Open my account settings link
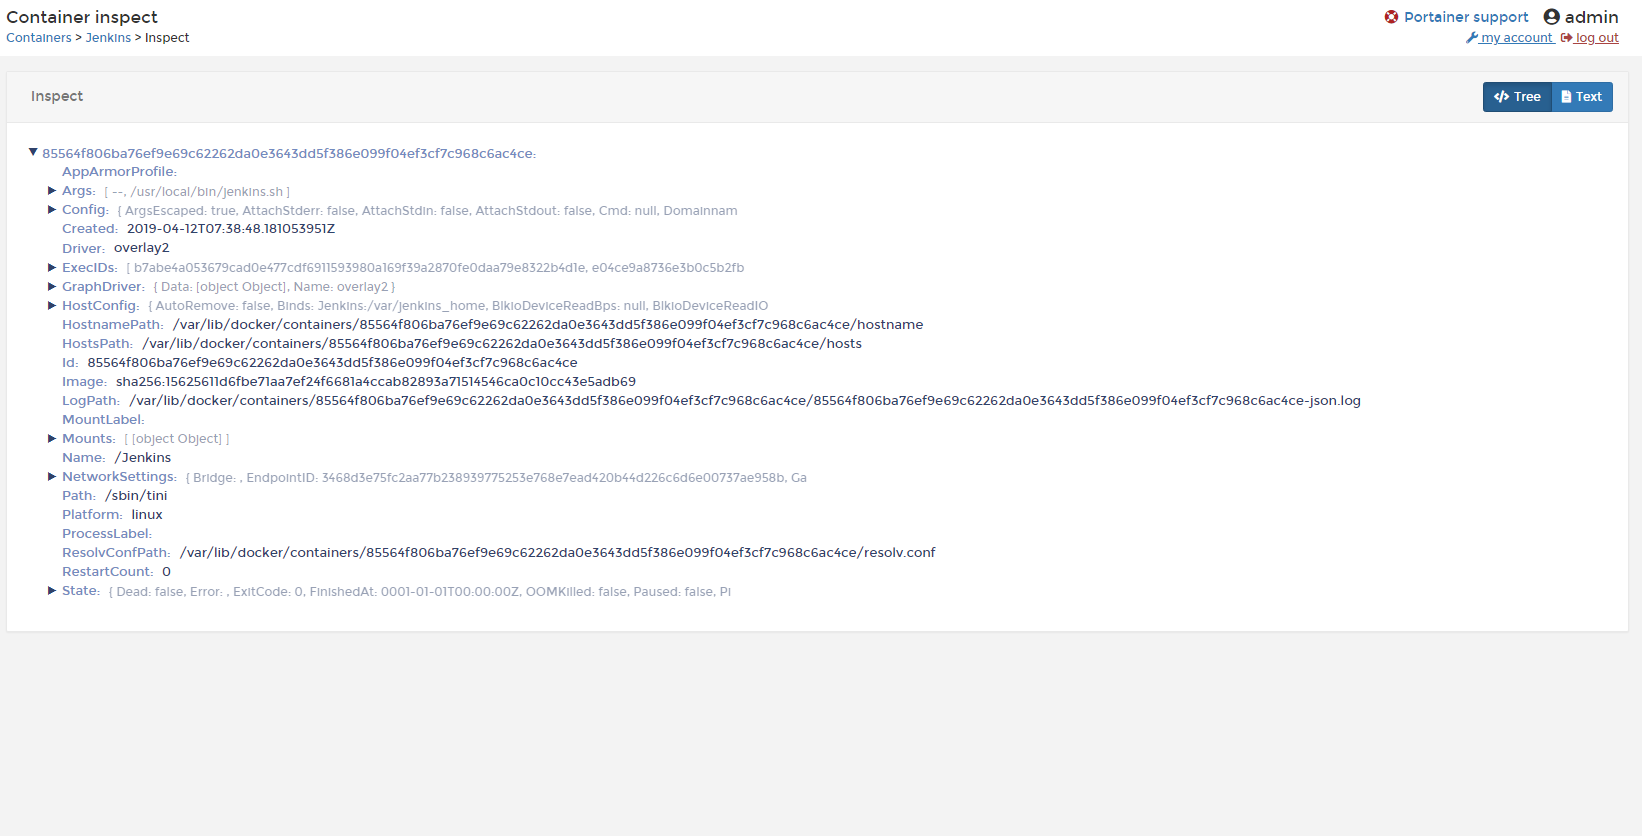 (x=1516, y=38)
